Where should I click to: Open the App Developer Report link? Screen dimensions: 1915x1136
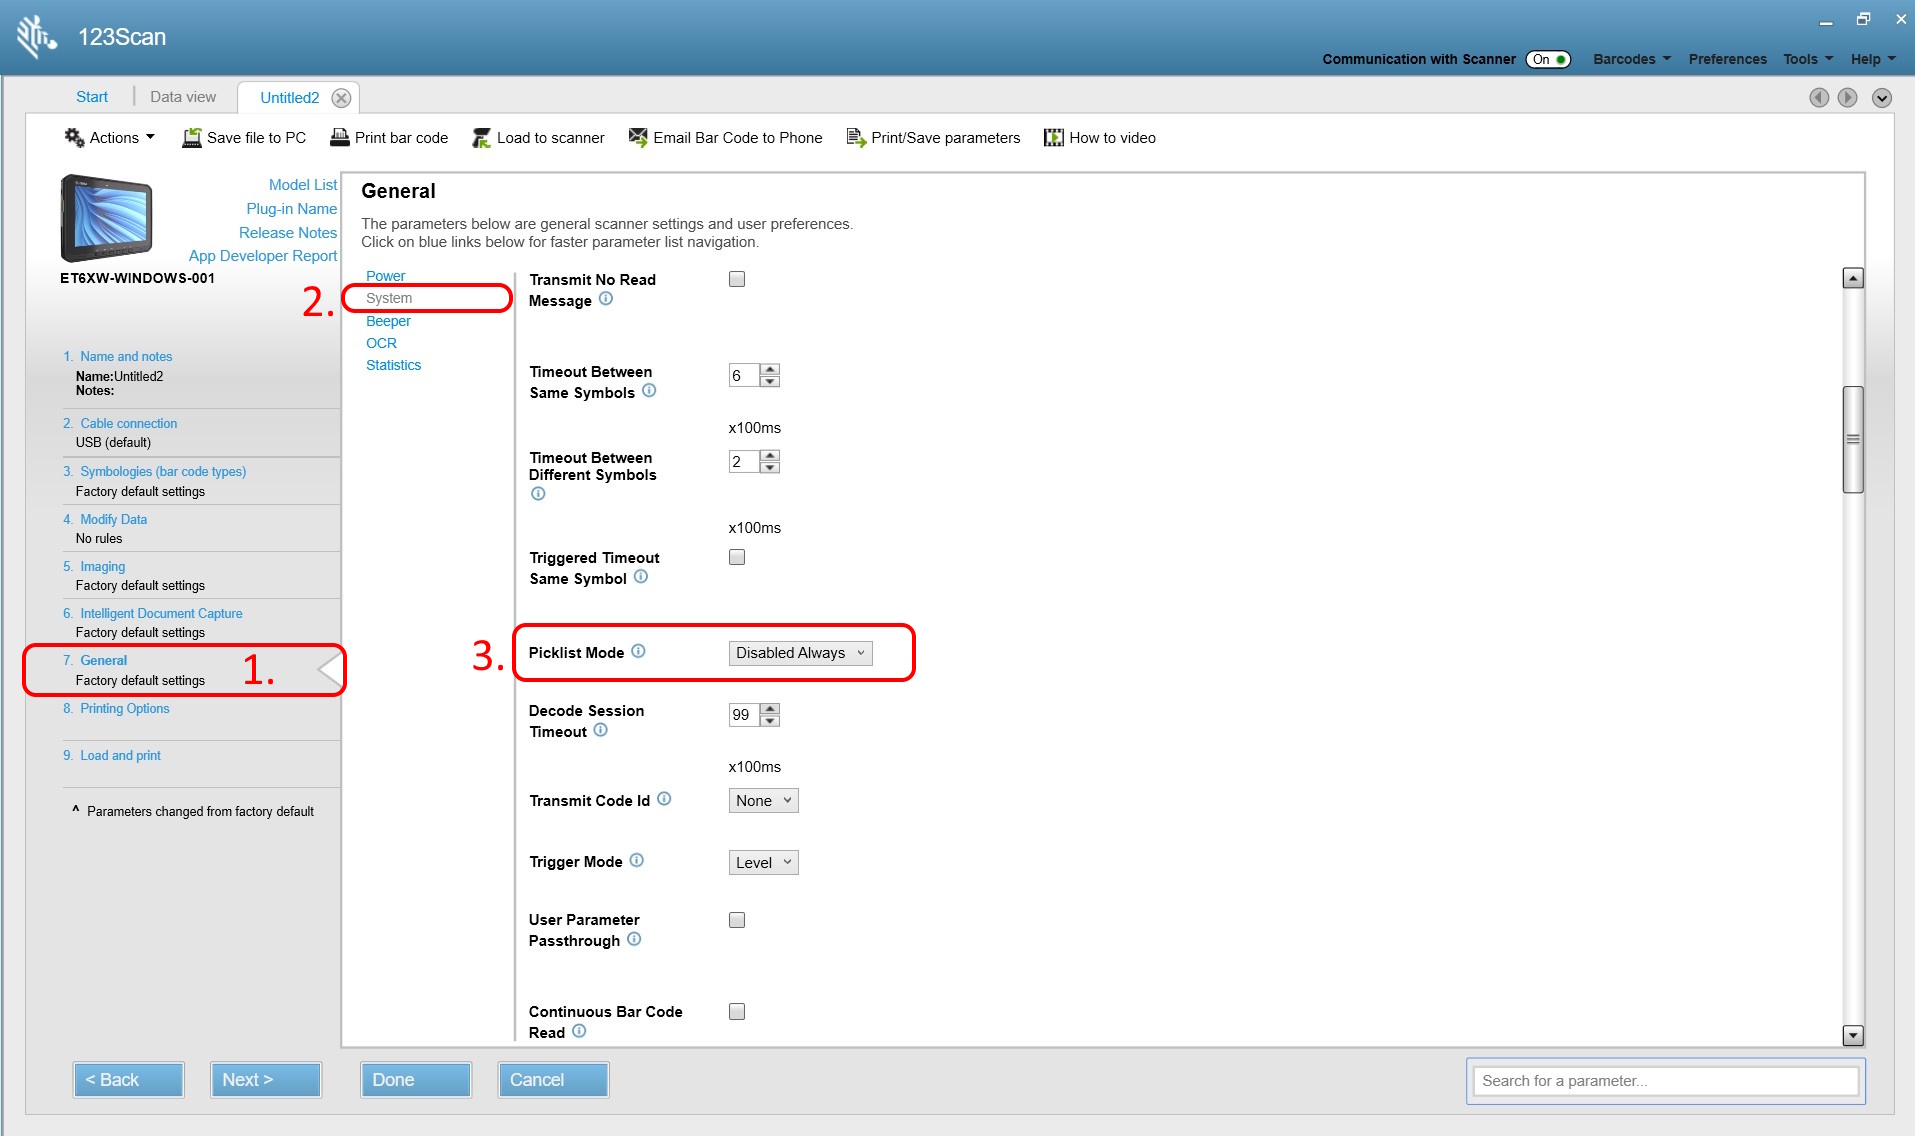(263, 256)
